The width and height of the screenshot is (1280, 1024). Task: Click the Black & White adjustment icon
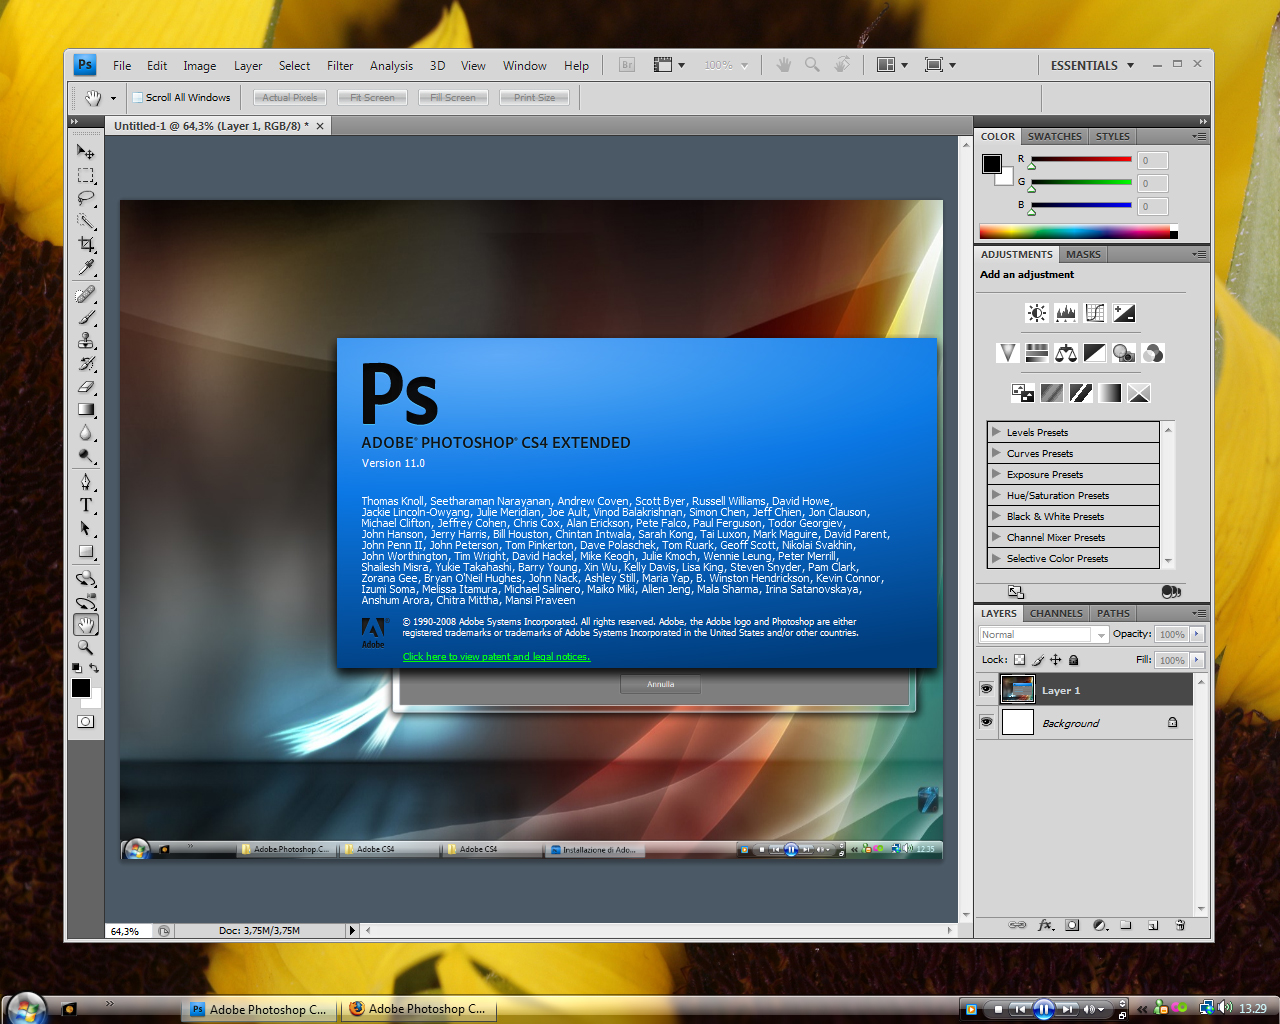(x=1095, y=353)
